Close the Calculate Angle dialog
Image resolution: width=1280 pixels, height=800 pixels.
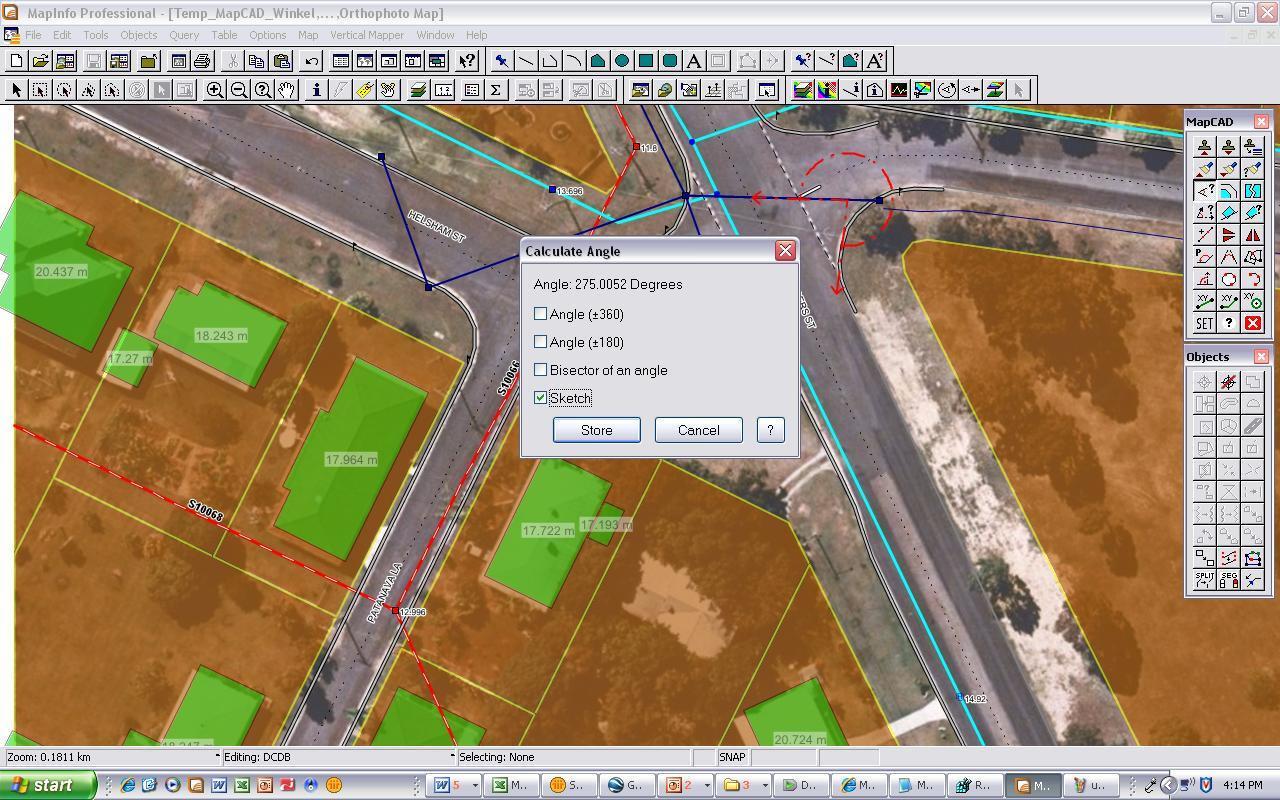tap(785, 251)
